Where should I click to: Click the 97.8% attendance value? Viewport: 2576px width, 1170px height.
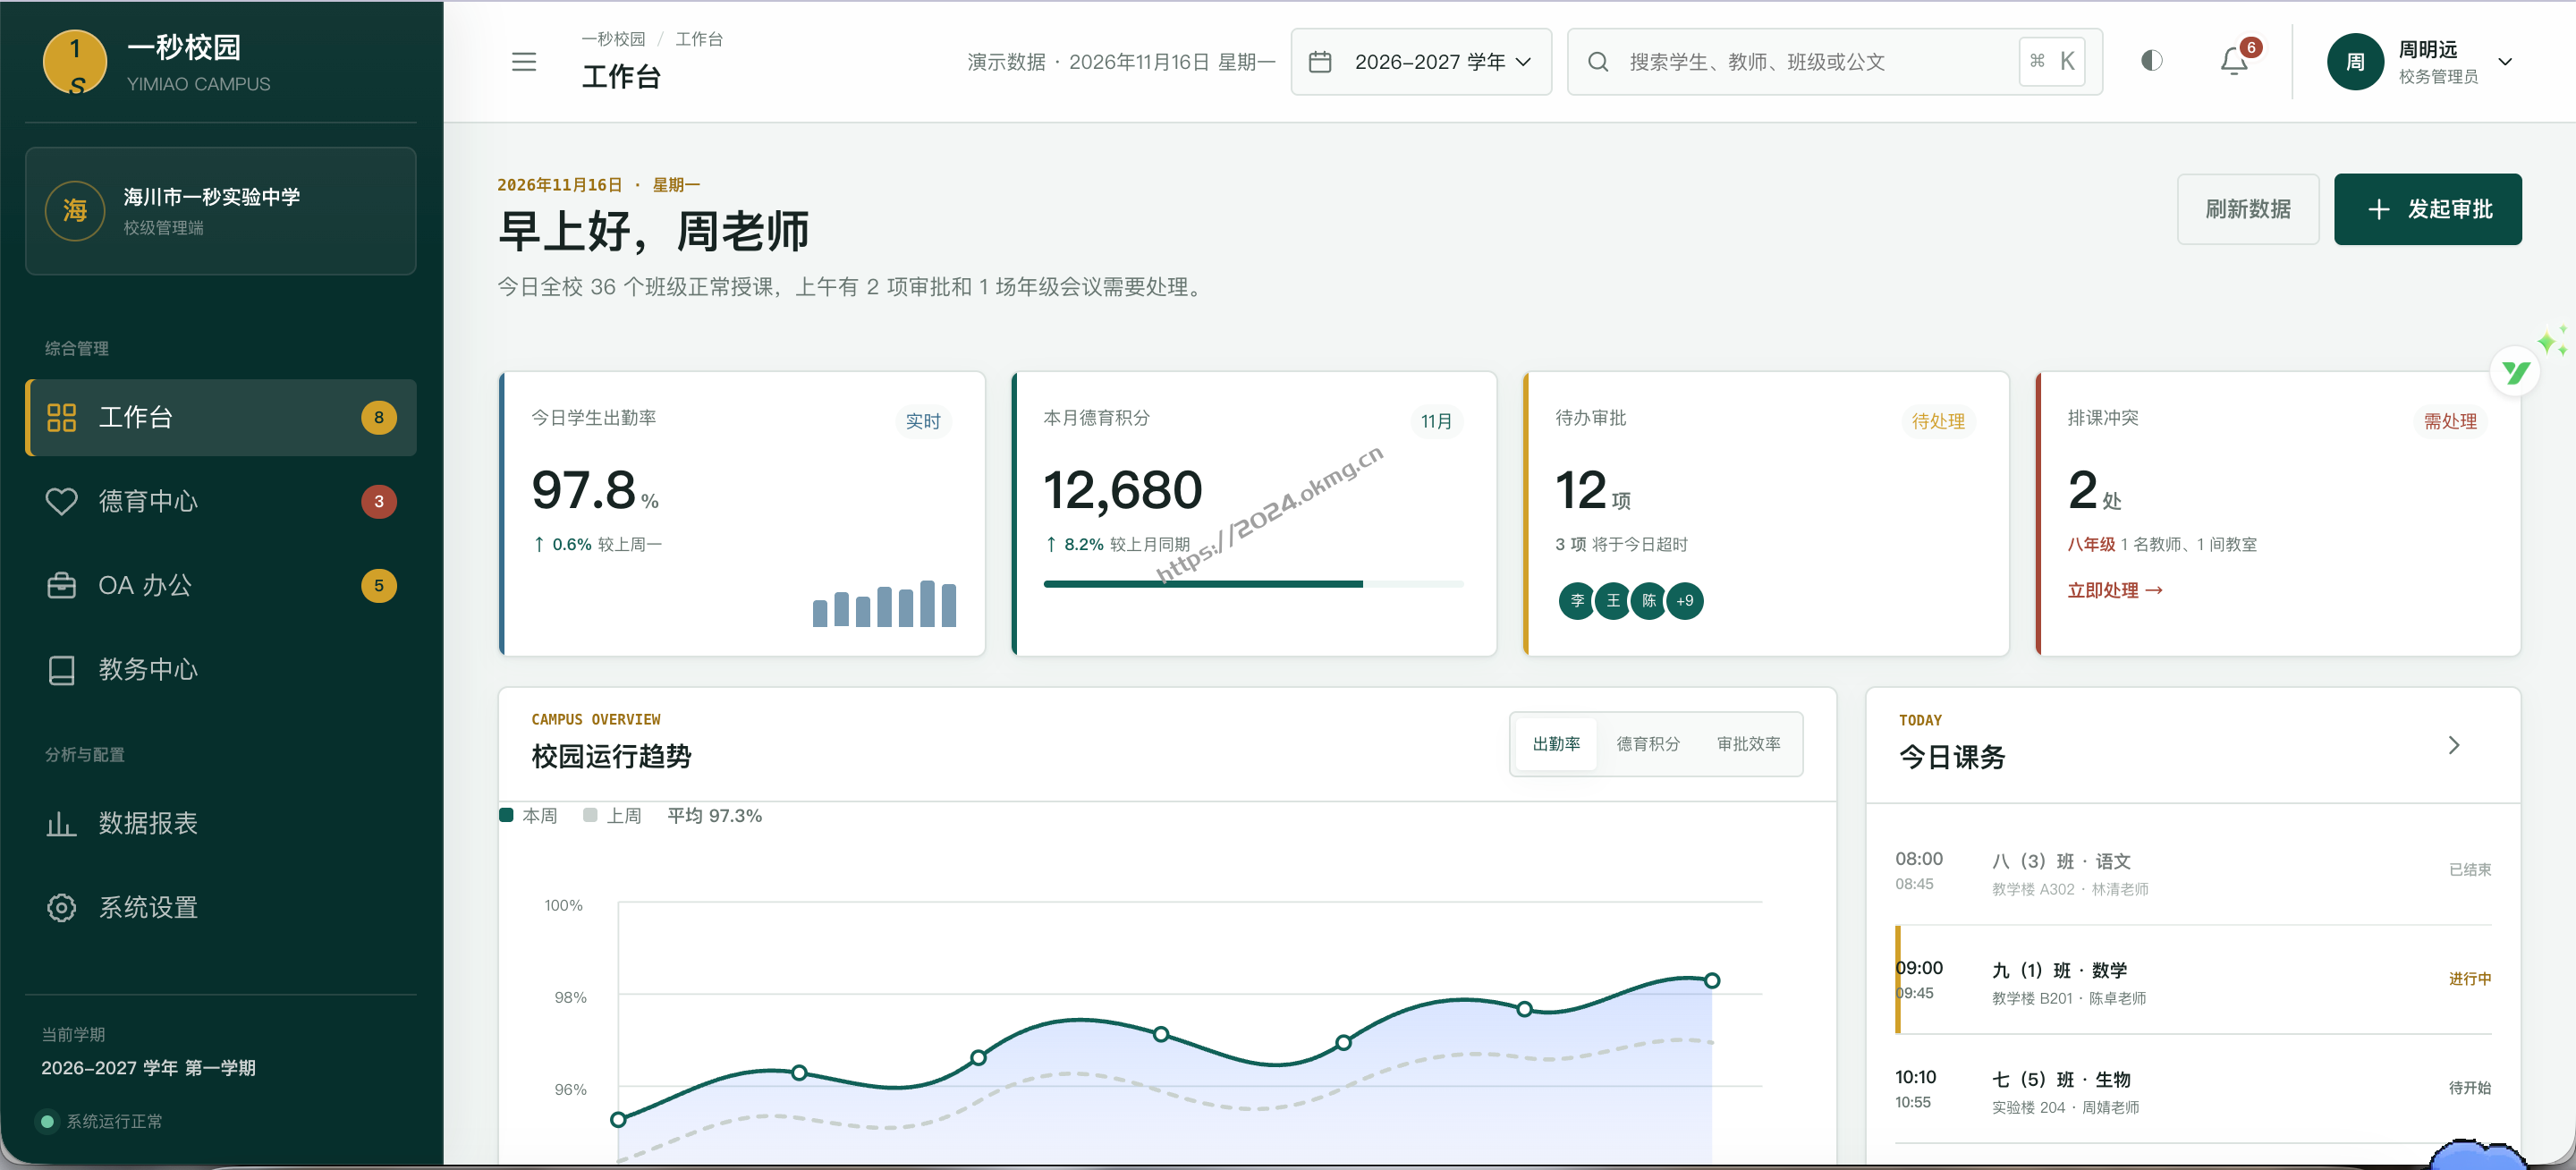(x=594, y=490)
